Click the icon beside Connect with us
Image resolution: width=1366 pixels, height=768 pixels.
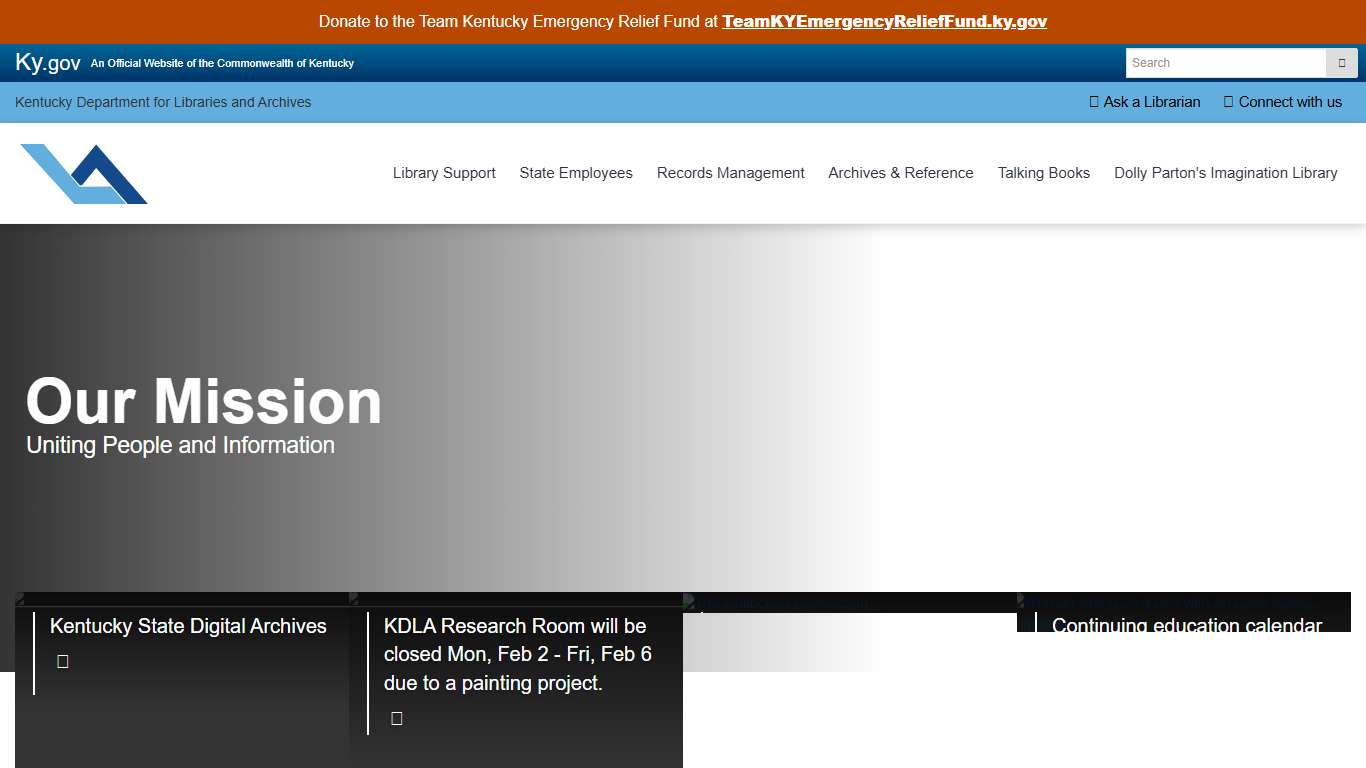[x=1228, y=102]
